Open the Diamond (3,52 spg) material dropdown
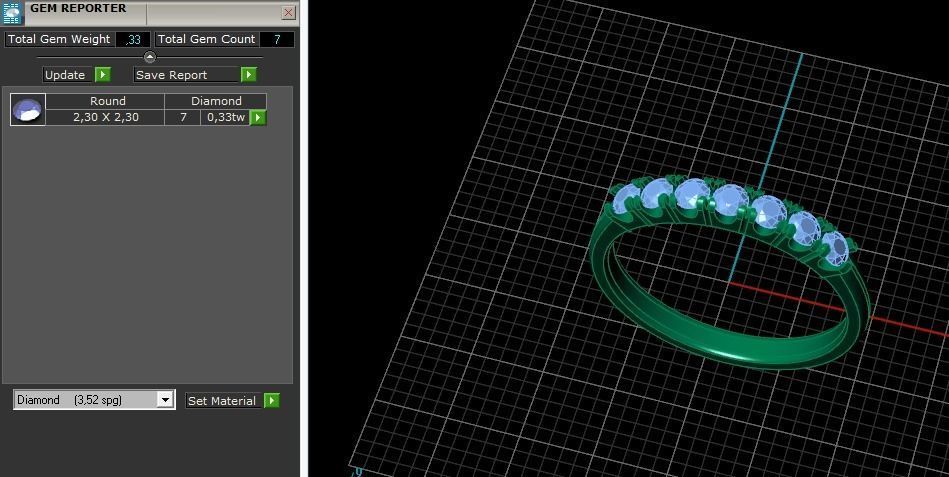The height and width of the screenshot is (477, 949). [x=94, y=400]
